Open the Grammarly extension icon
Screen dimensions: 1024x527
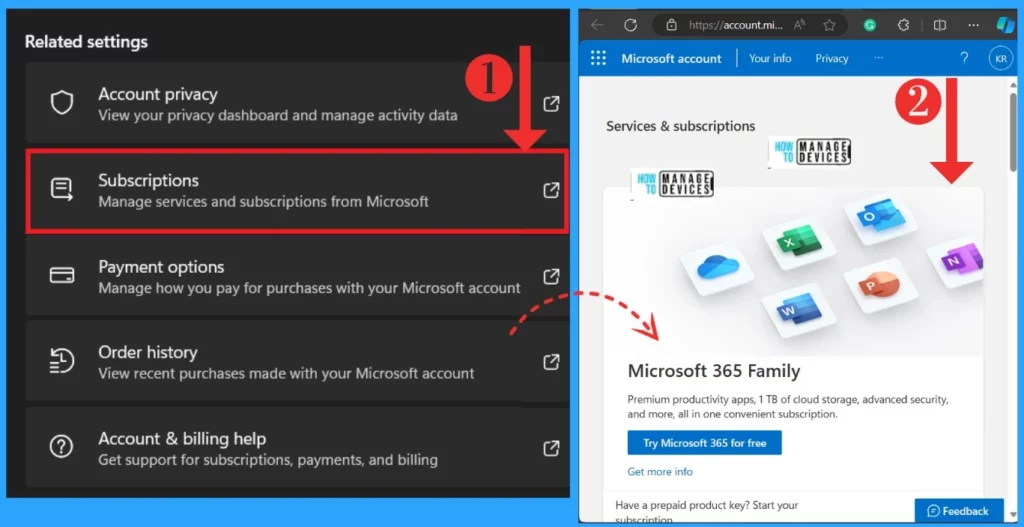click(870, 25)
